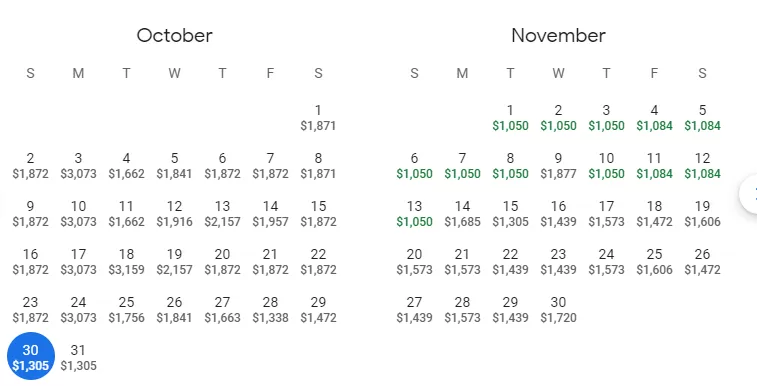Pick October 4 priced $1,662
This screenshot has height=386, width=757.
(126, 165)
